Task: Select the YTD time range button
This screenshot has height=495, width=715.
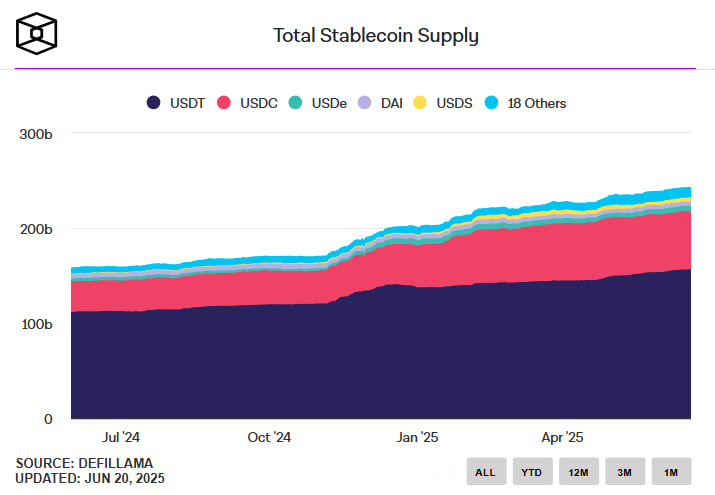Action: click(x=531, y=471)
